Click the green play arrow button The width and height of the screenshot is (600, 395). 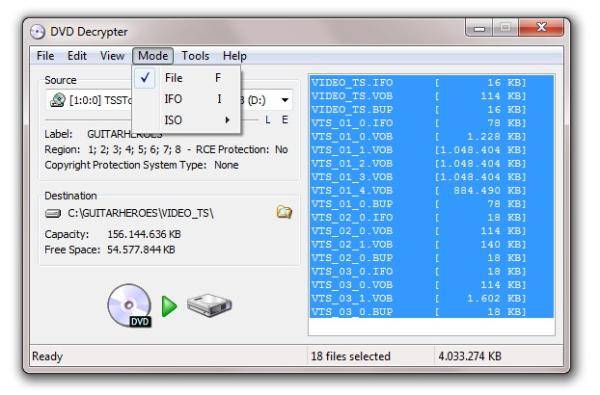pyautogui.click(x=169, y=306)
